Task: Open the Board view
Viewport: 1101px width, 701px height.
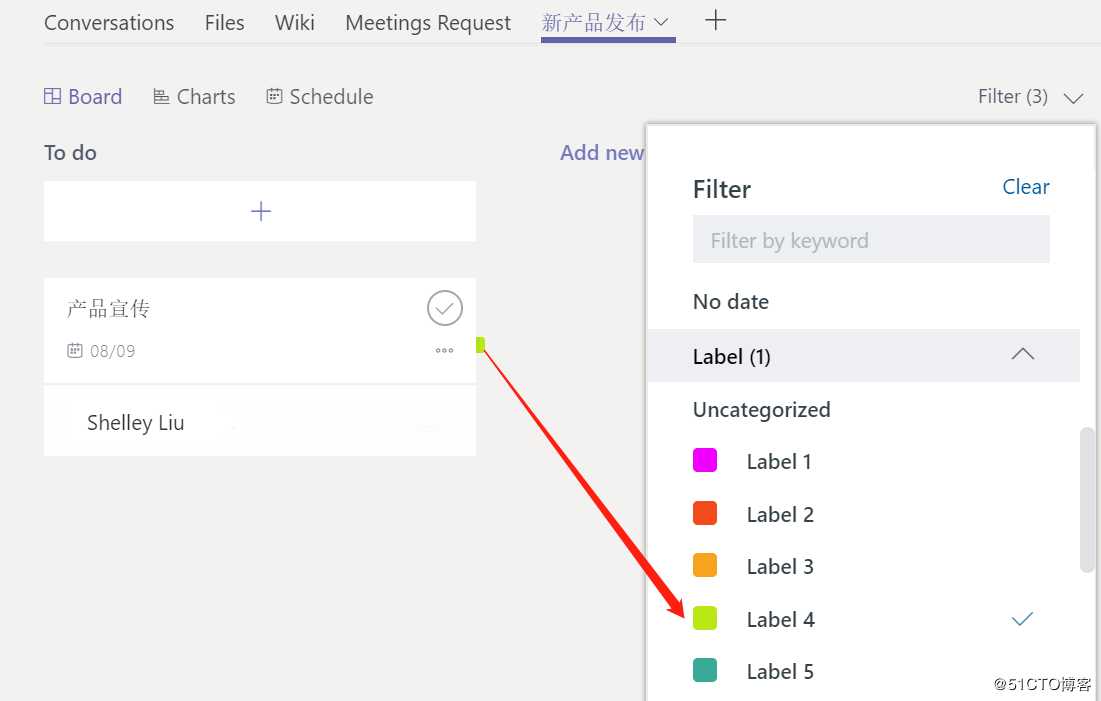Action: pyautogui.click(x=83, y=96)
